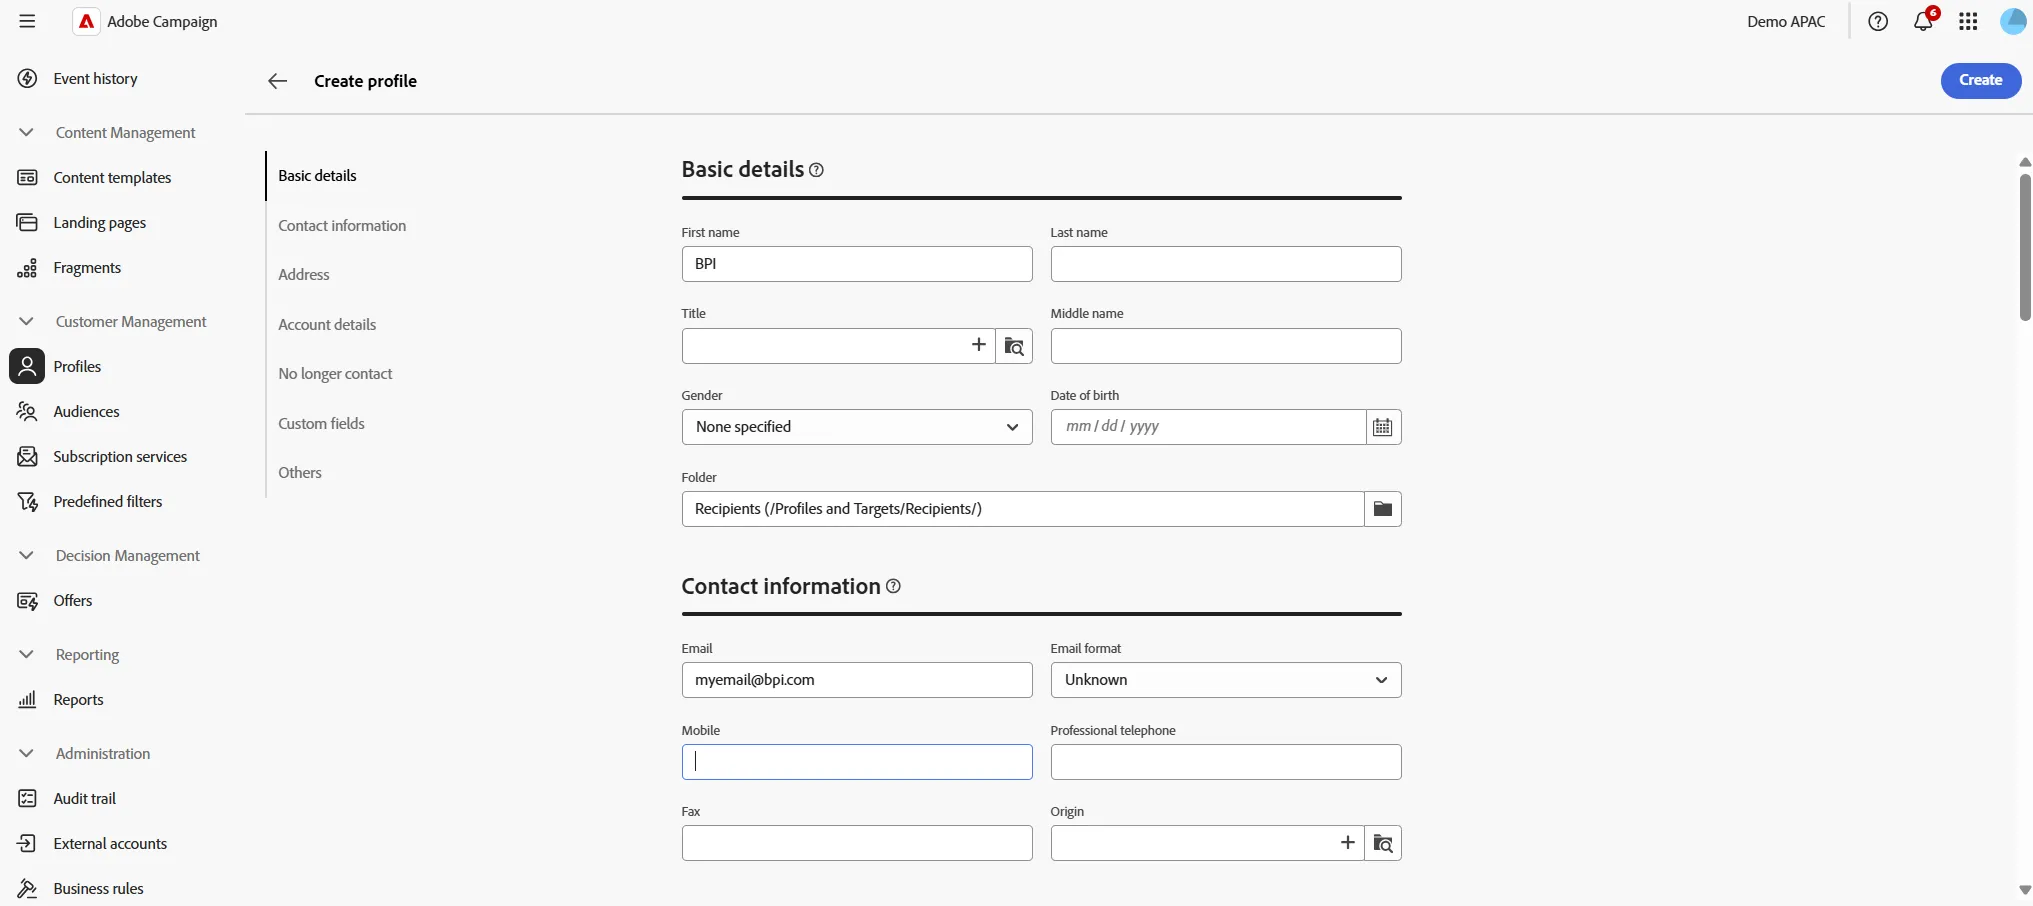
Task: Go back using the arrow icon
Action: coord(277,81)
